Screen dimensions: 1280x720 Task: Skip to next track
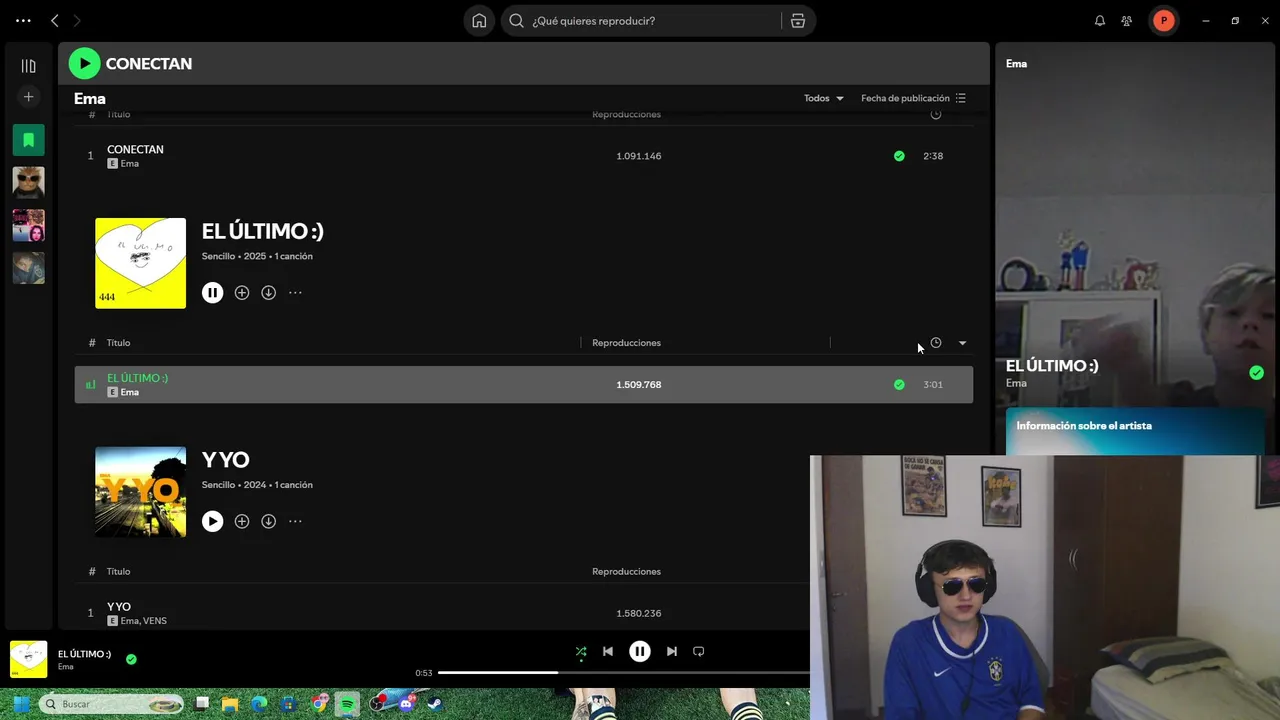click(672, 652)
